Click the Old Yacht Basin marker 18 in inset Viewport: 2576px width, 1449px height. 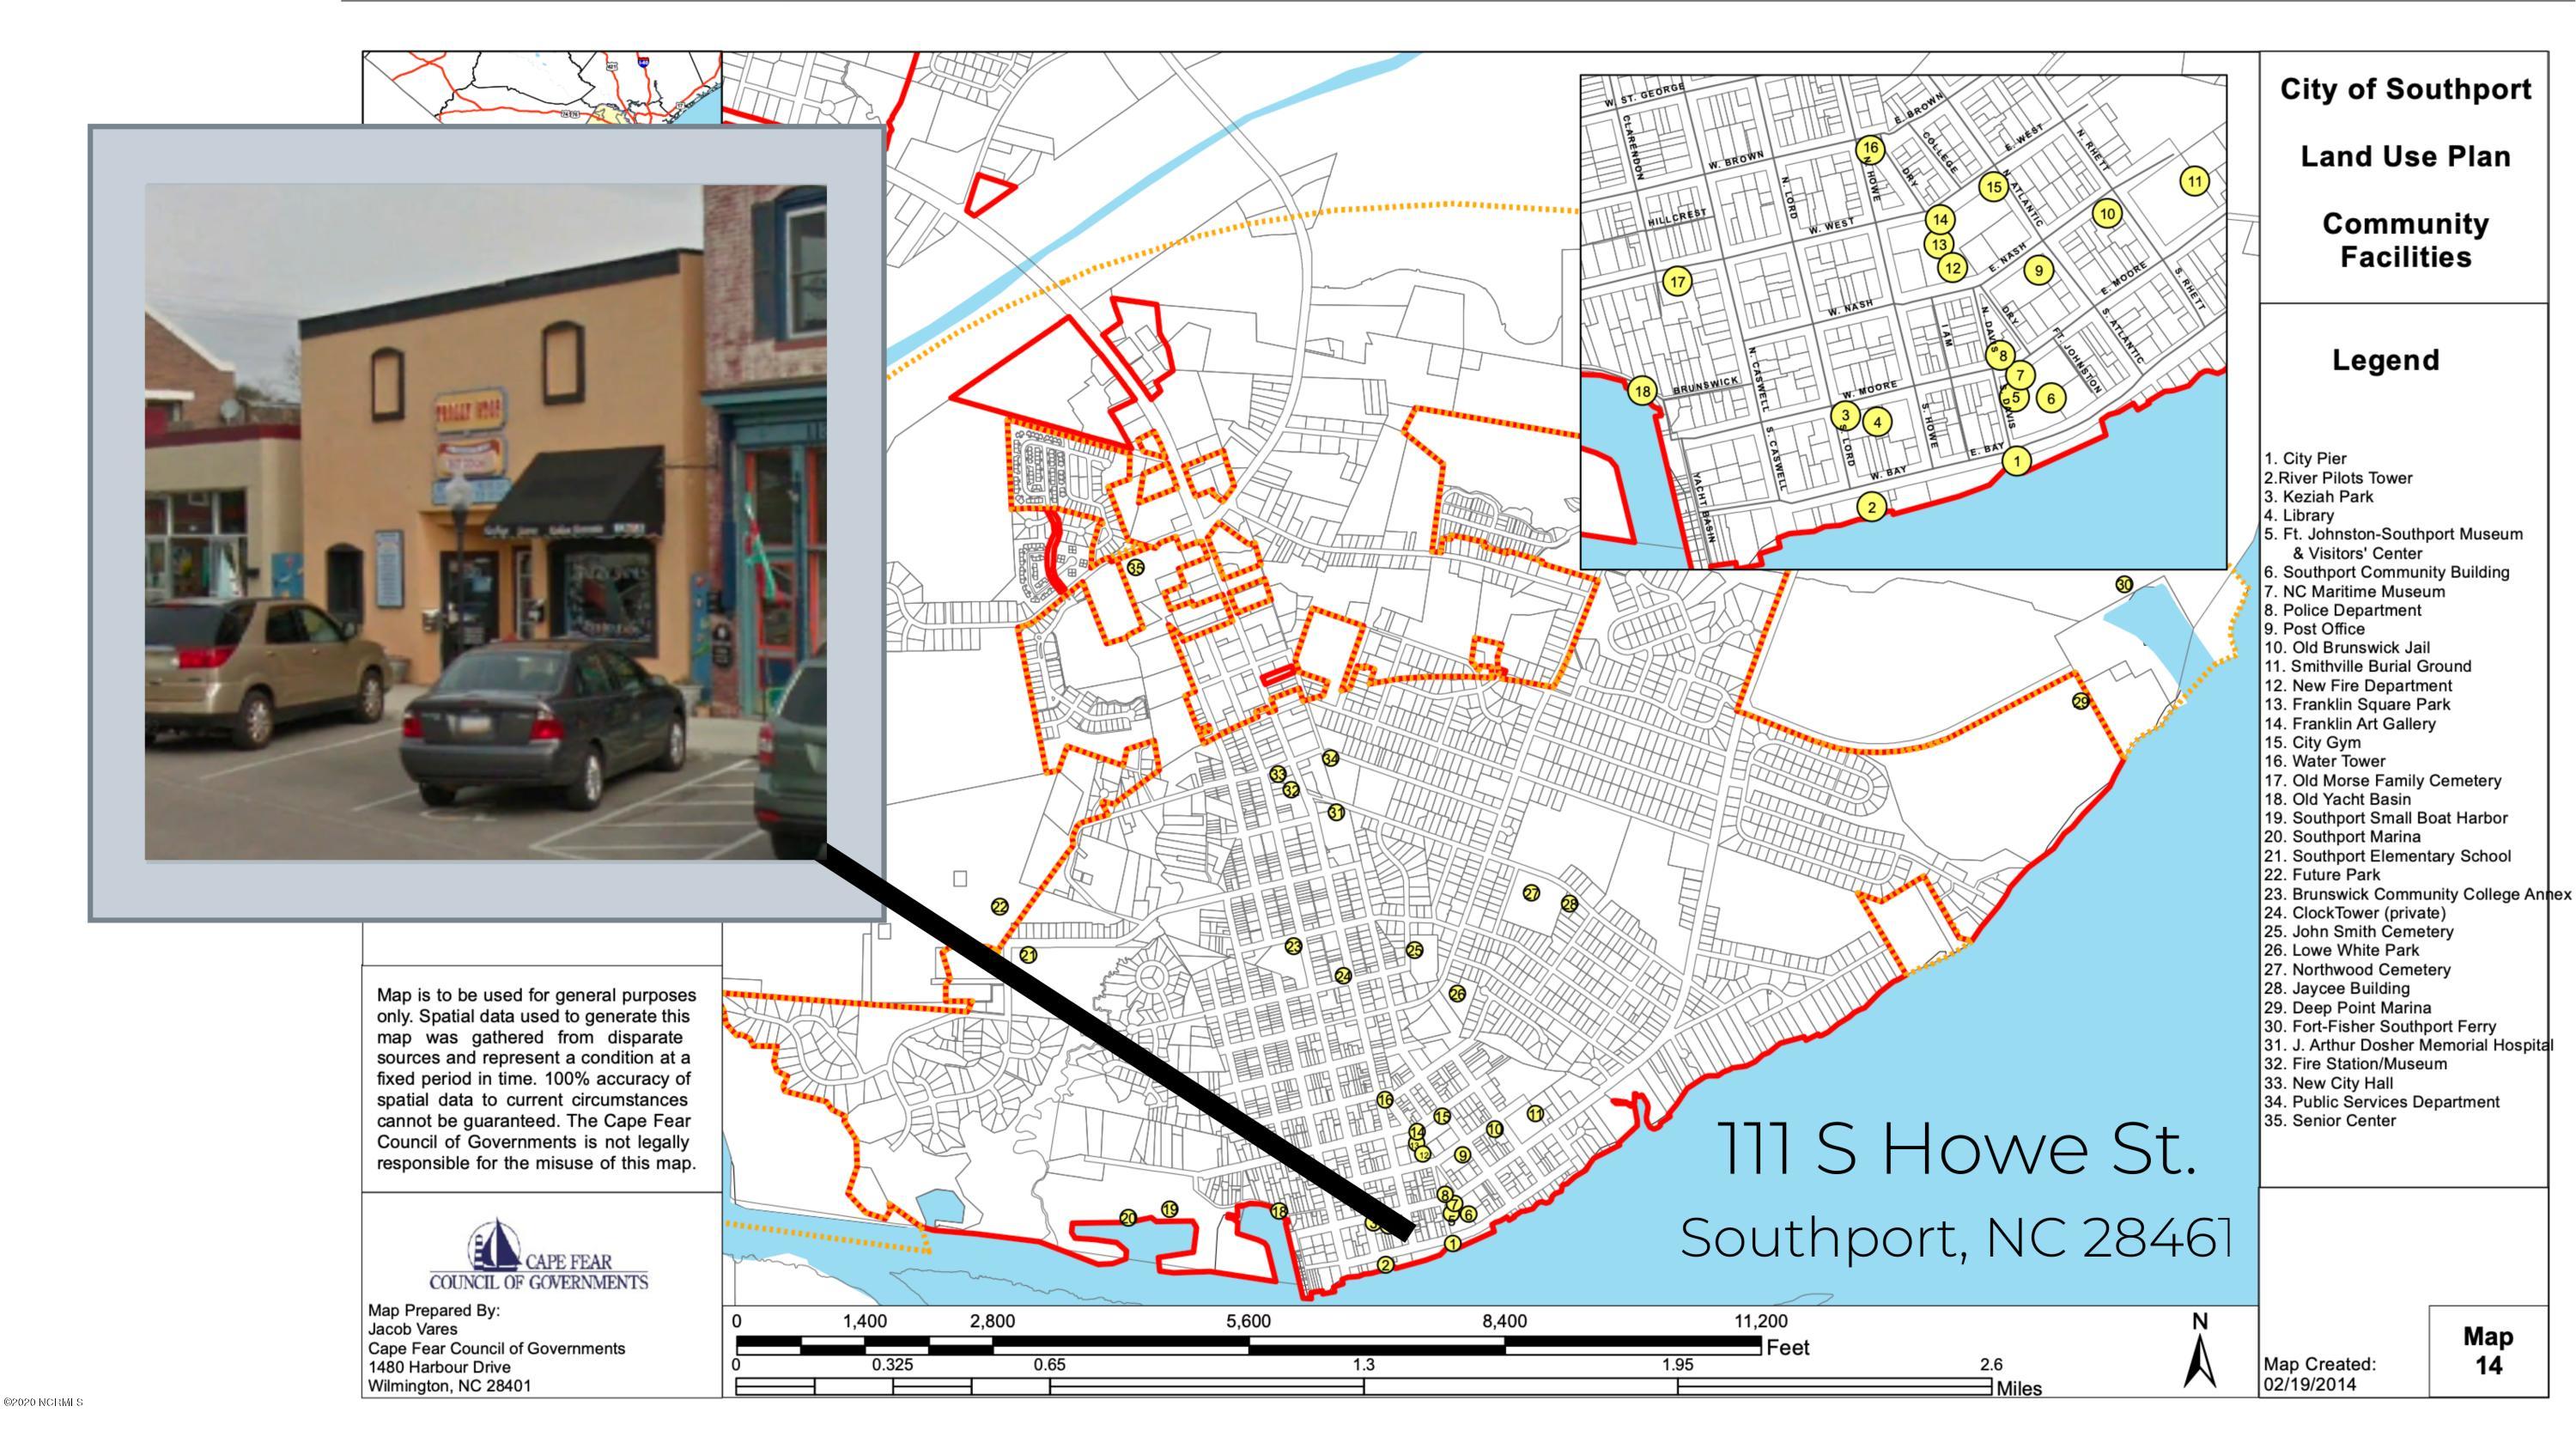pyautogui.click(x=1642, y=391)
